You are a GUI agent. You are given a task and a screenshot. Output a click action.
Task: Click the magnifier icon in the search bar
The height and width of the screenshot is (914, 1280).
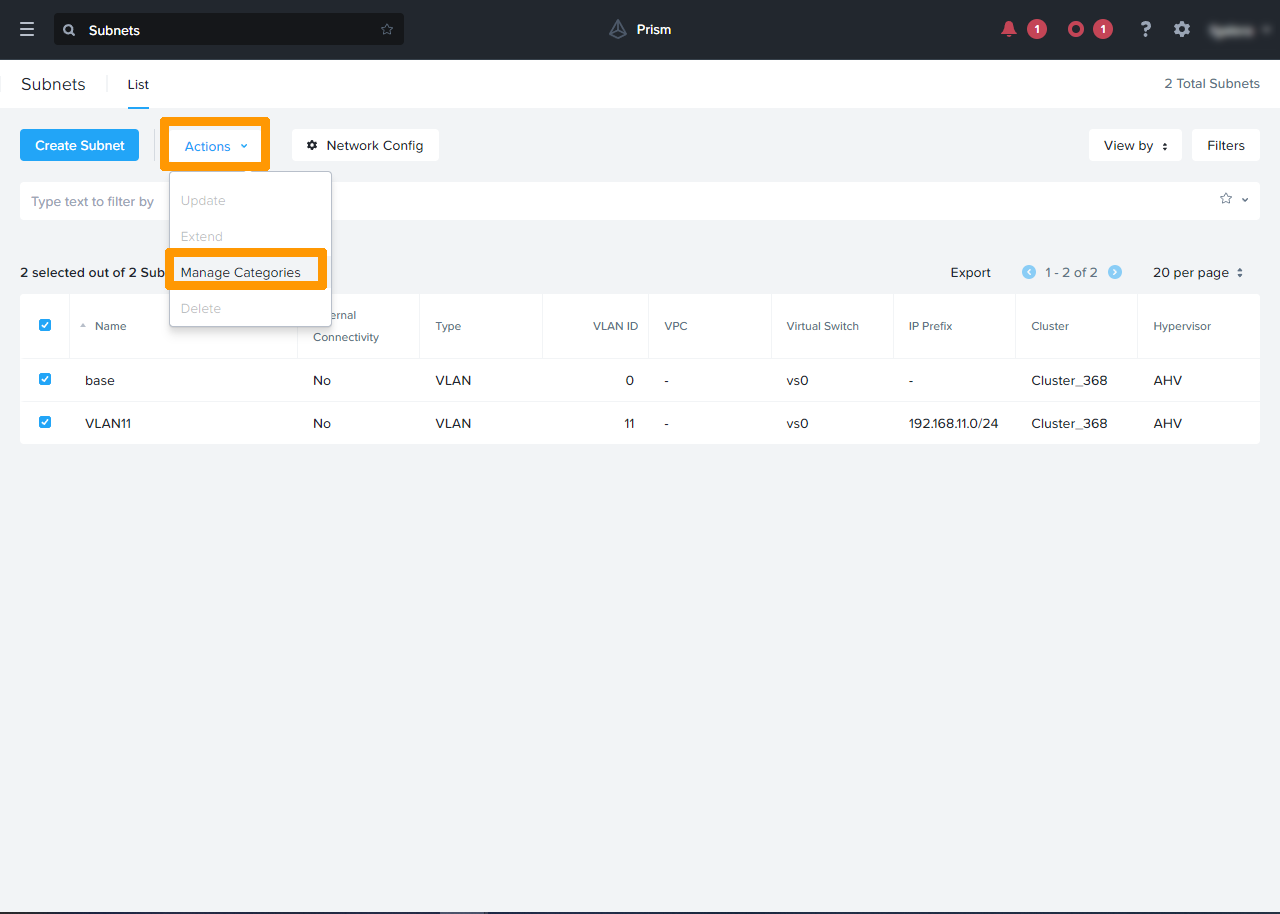68,30
